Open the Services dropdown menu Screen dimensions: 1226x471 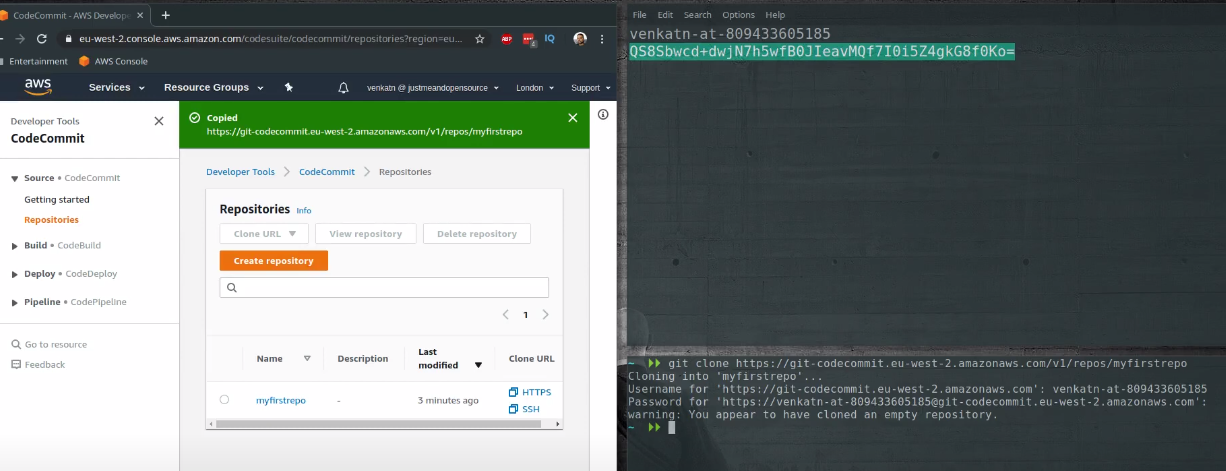117,88
